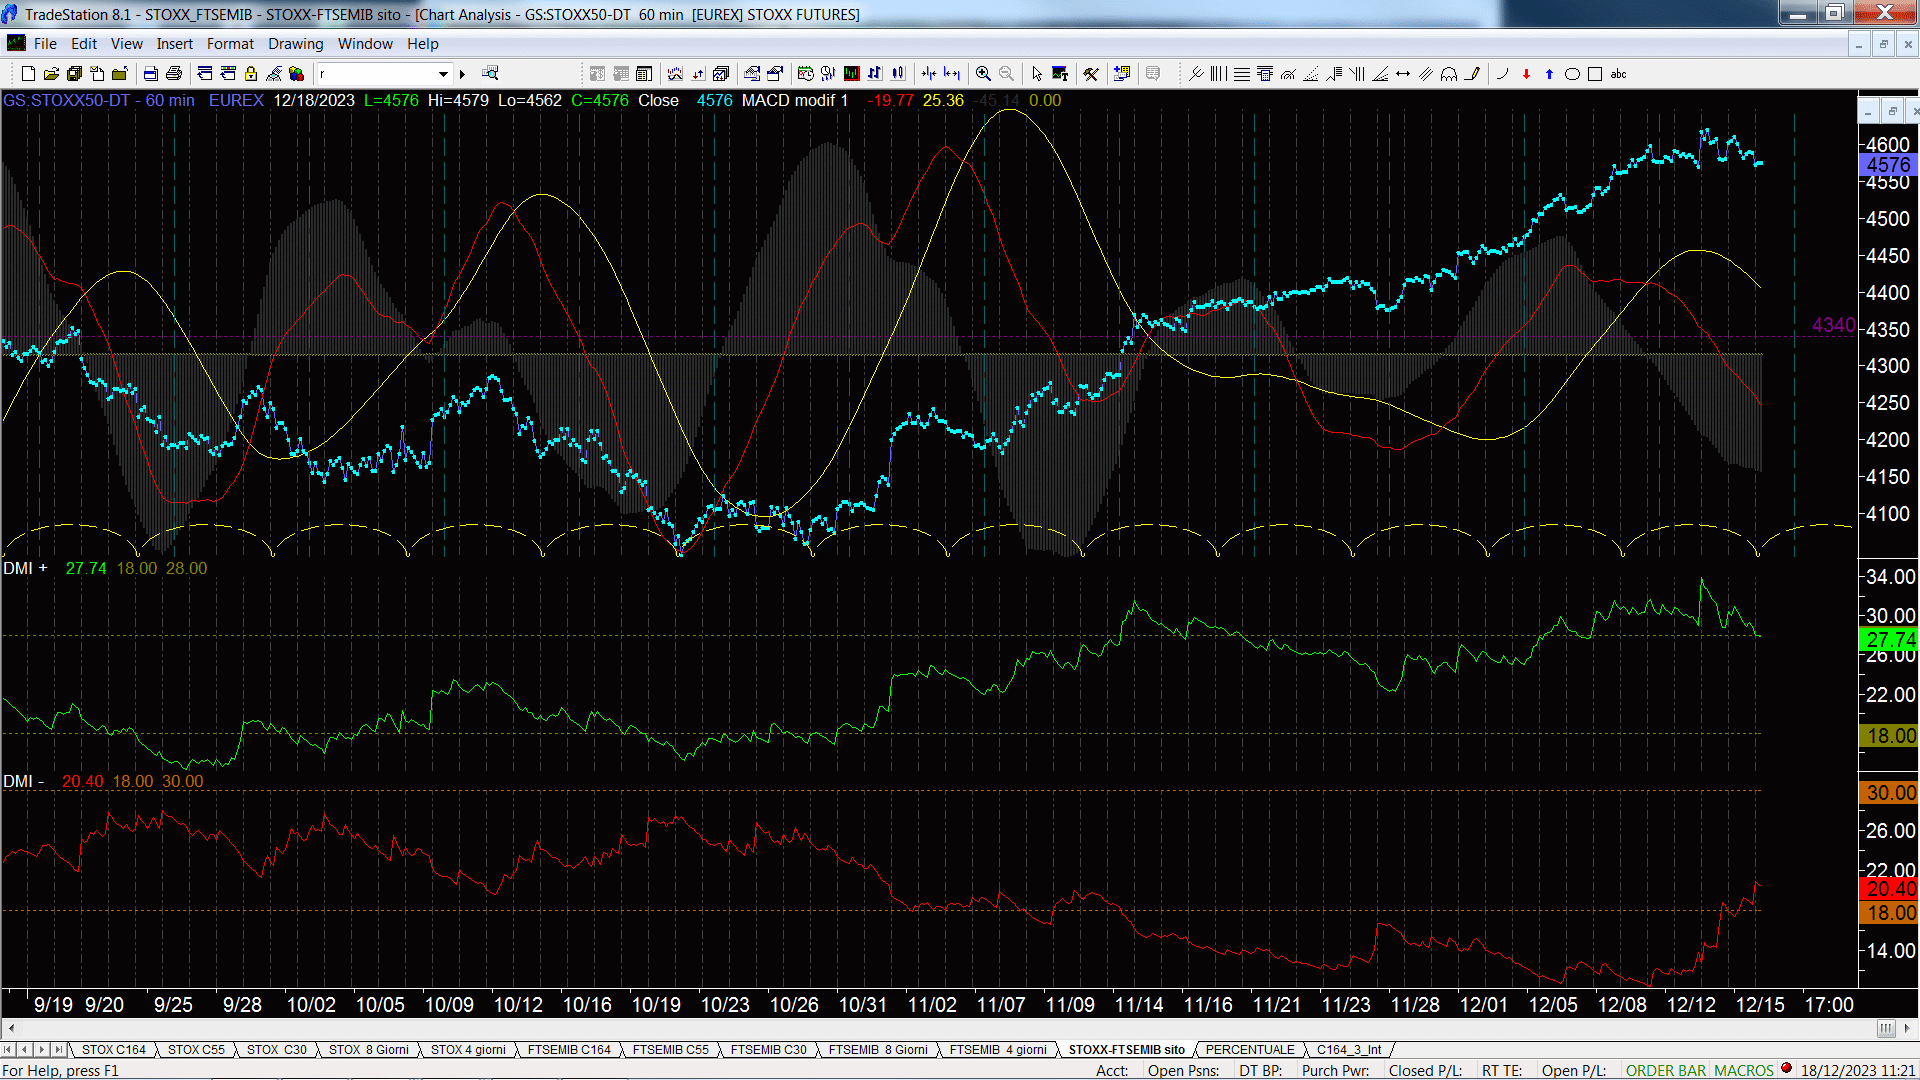Click the command line go arrow
The image size is (1920, 1080).
pyautogui.click(x=462, y=74)
